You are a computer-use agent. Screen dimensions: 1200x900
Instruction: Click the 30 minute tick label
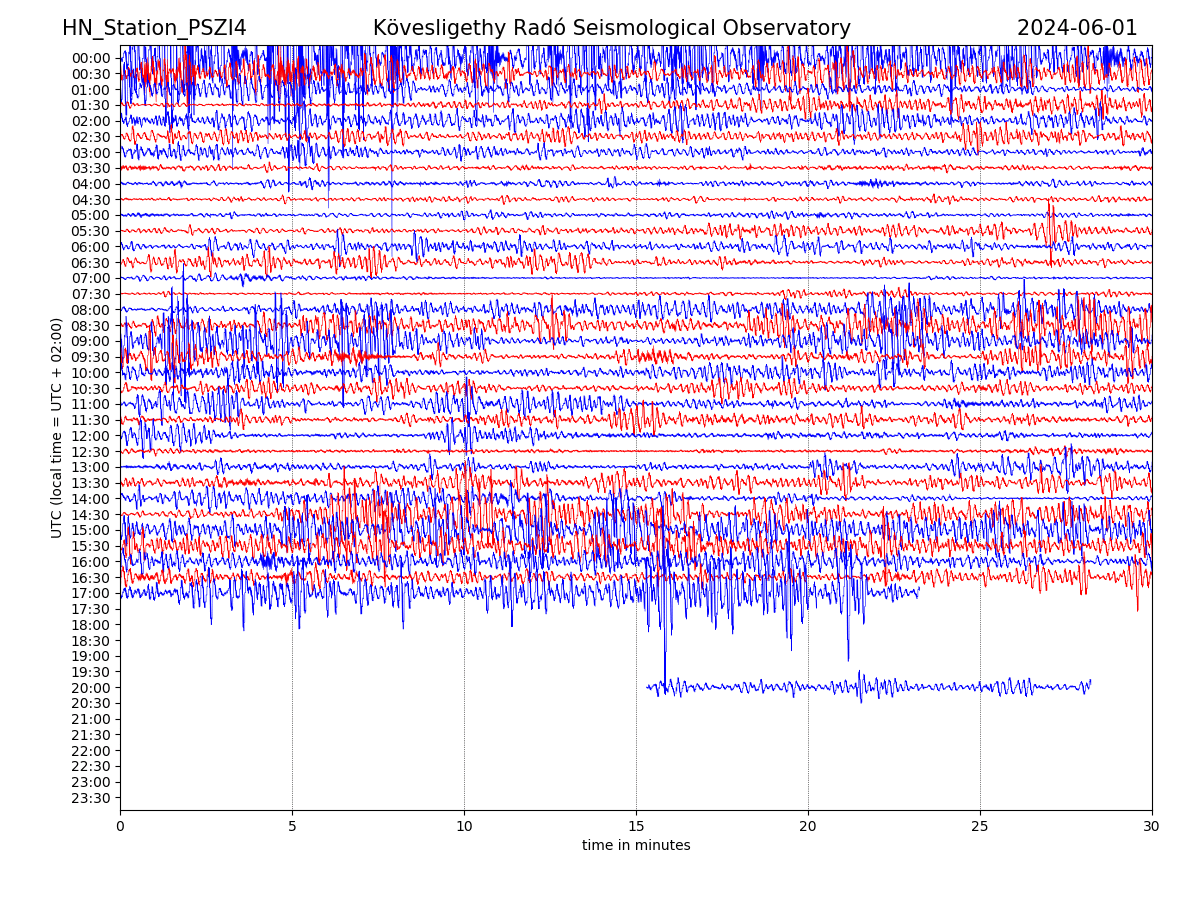pos(1152,826)
